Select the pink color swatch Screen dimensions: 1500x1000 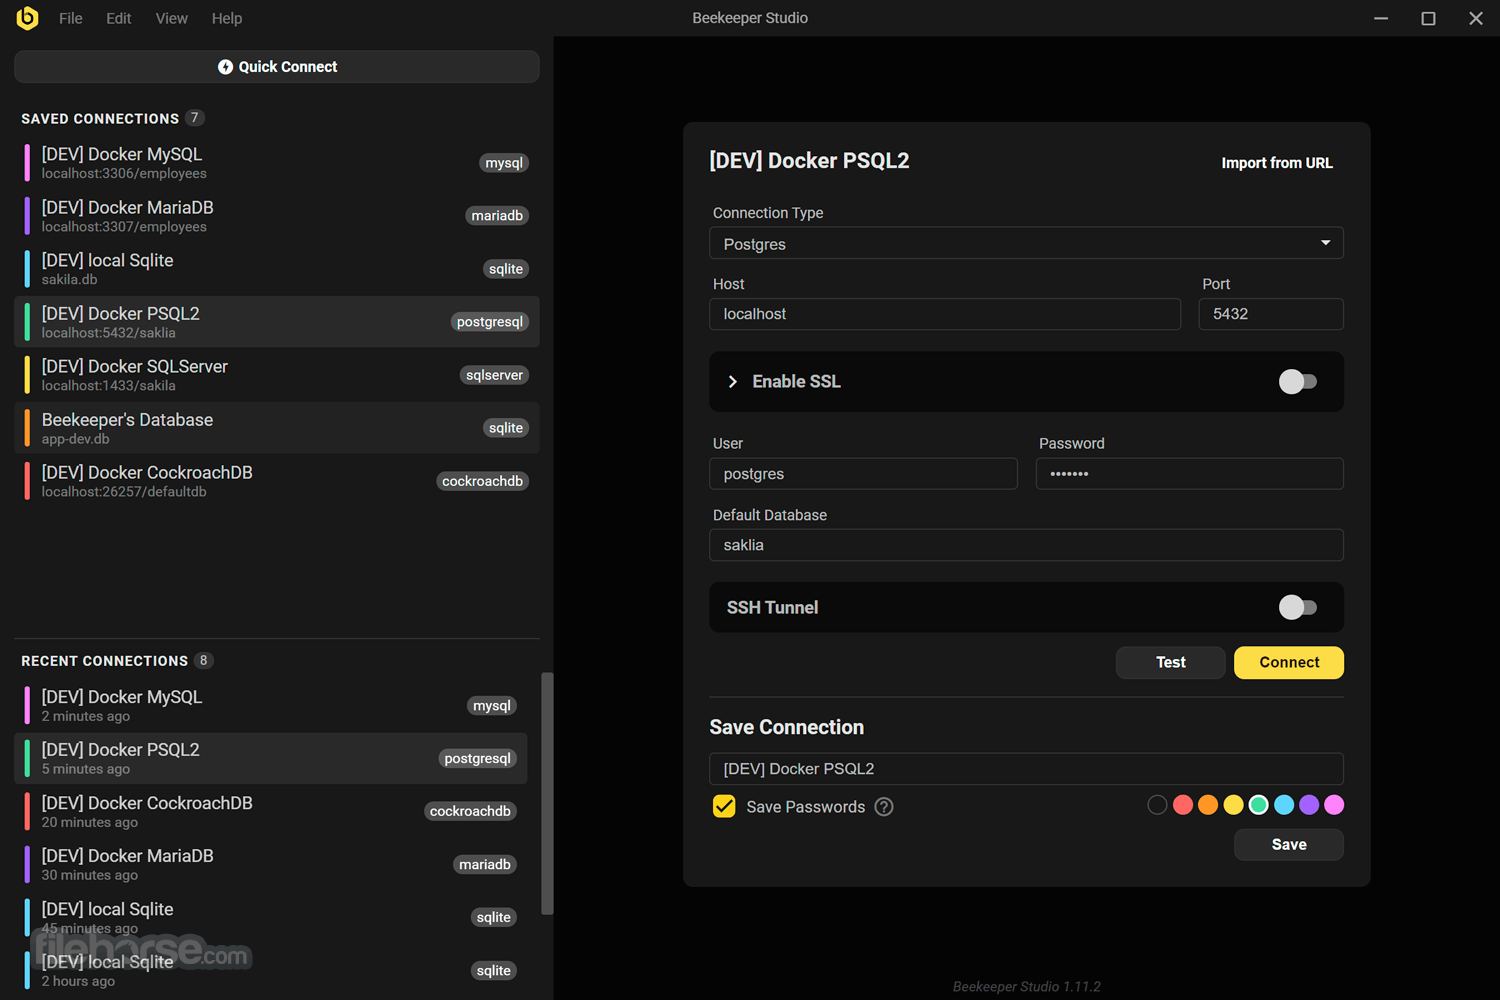1334,805
